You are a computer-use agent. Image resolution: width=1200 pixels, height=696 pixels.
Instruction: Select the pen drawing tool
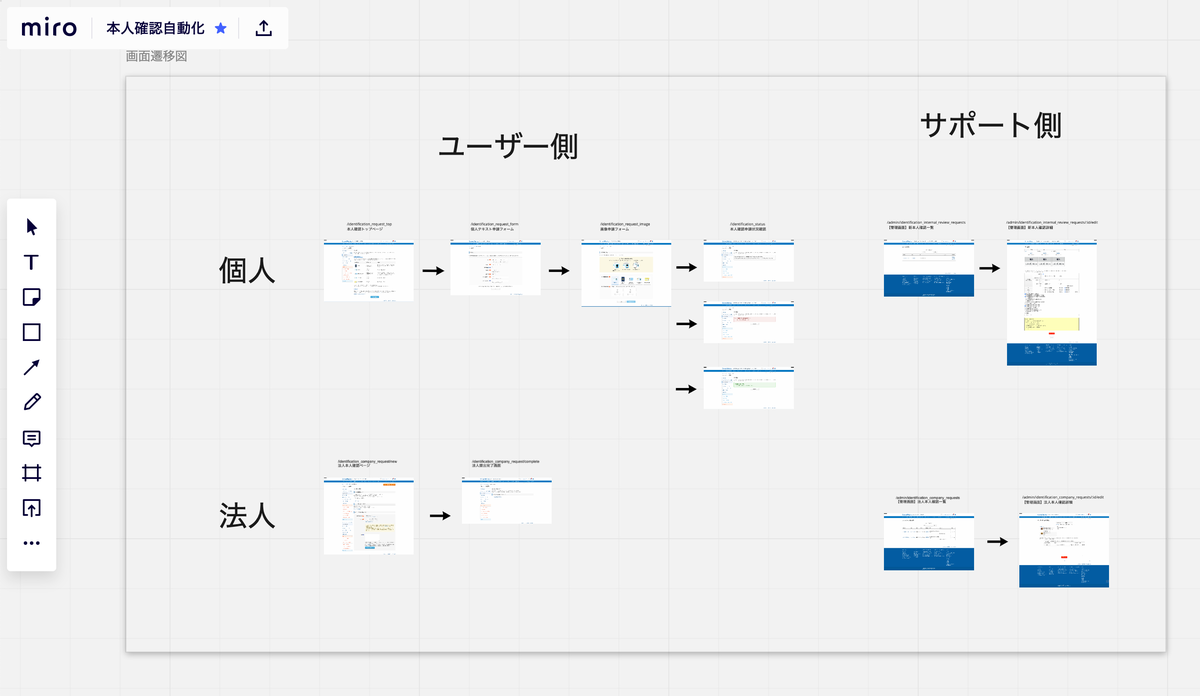click(x=31, y=403)
